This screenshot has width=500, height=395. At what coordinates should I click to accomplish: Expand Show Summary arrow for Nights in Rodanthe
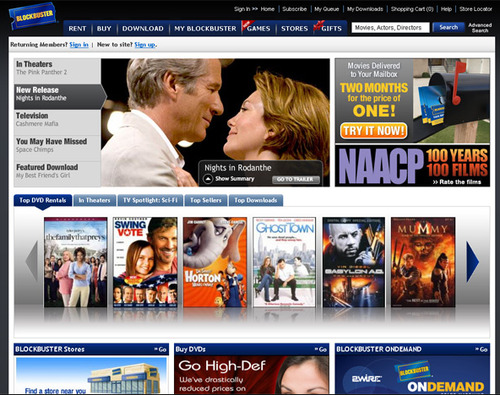[x=208, y=179]
